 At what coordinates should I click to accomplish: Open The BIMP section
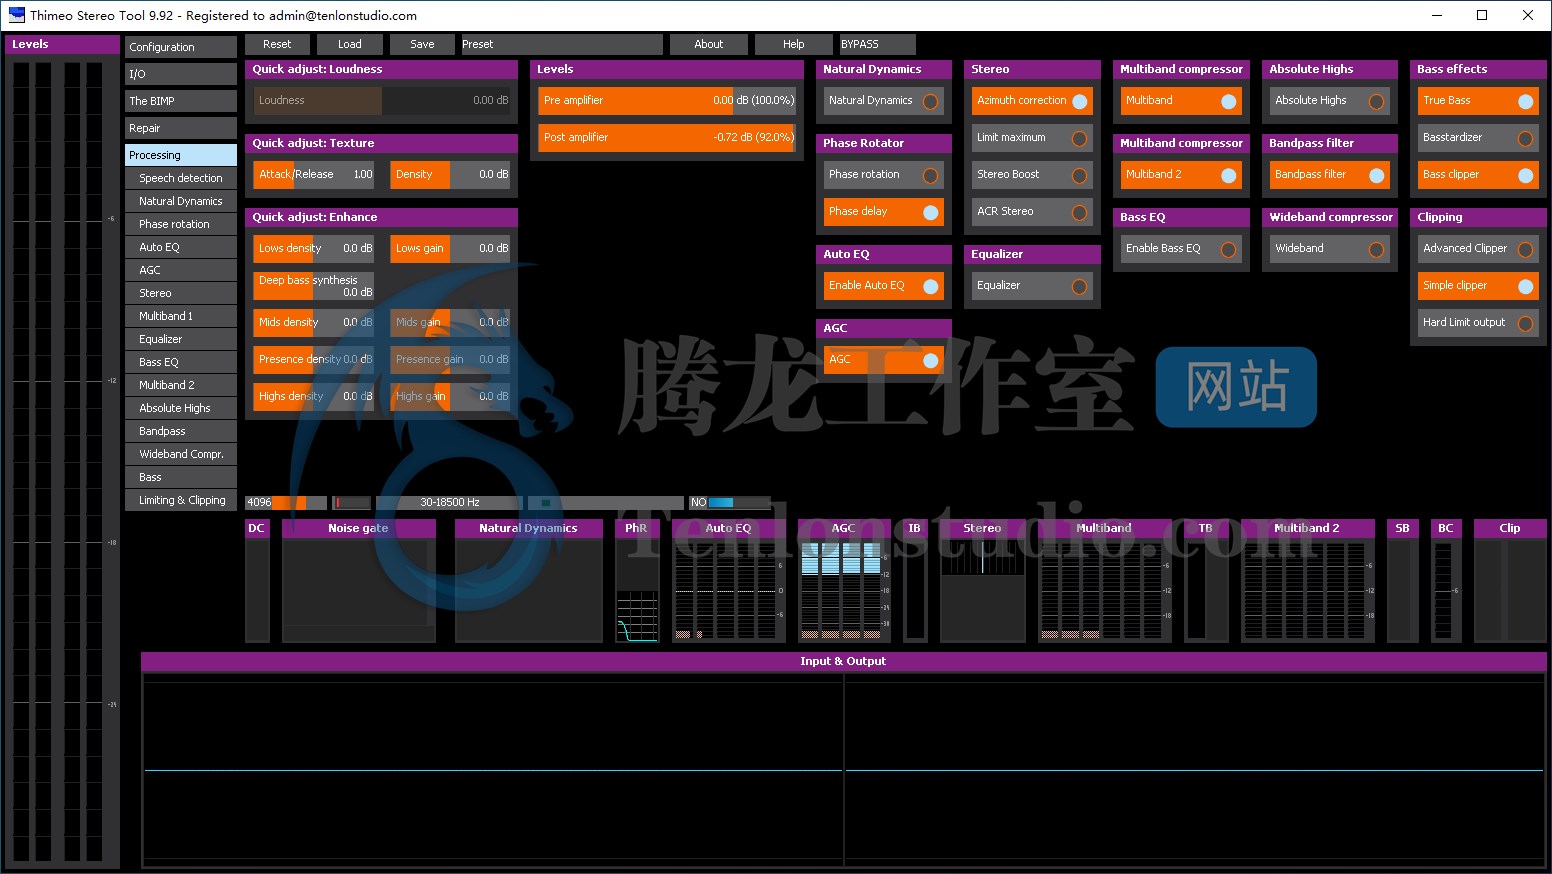pos(181,101)
